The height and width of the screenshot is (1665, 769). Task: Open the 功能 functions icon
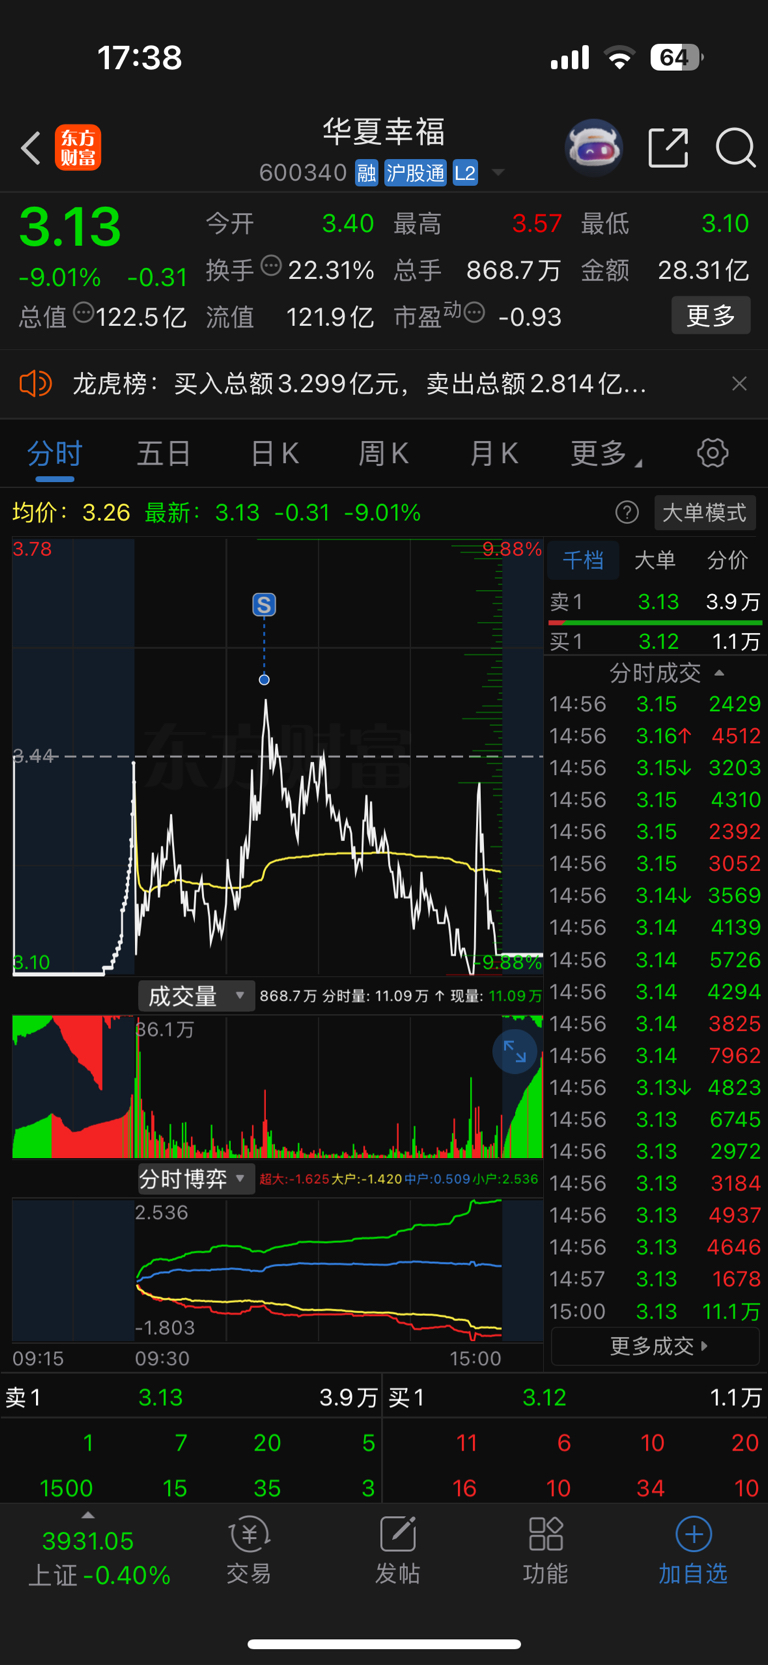tap(545, 1550)
